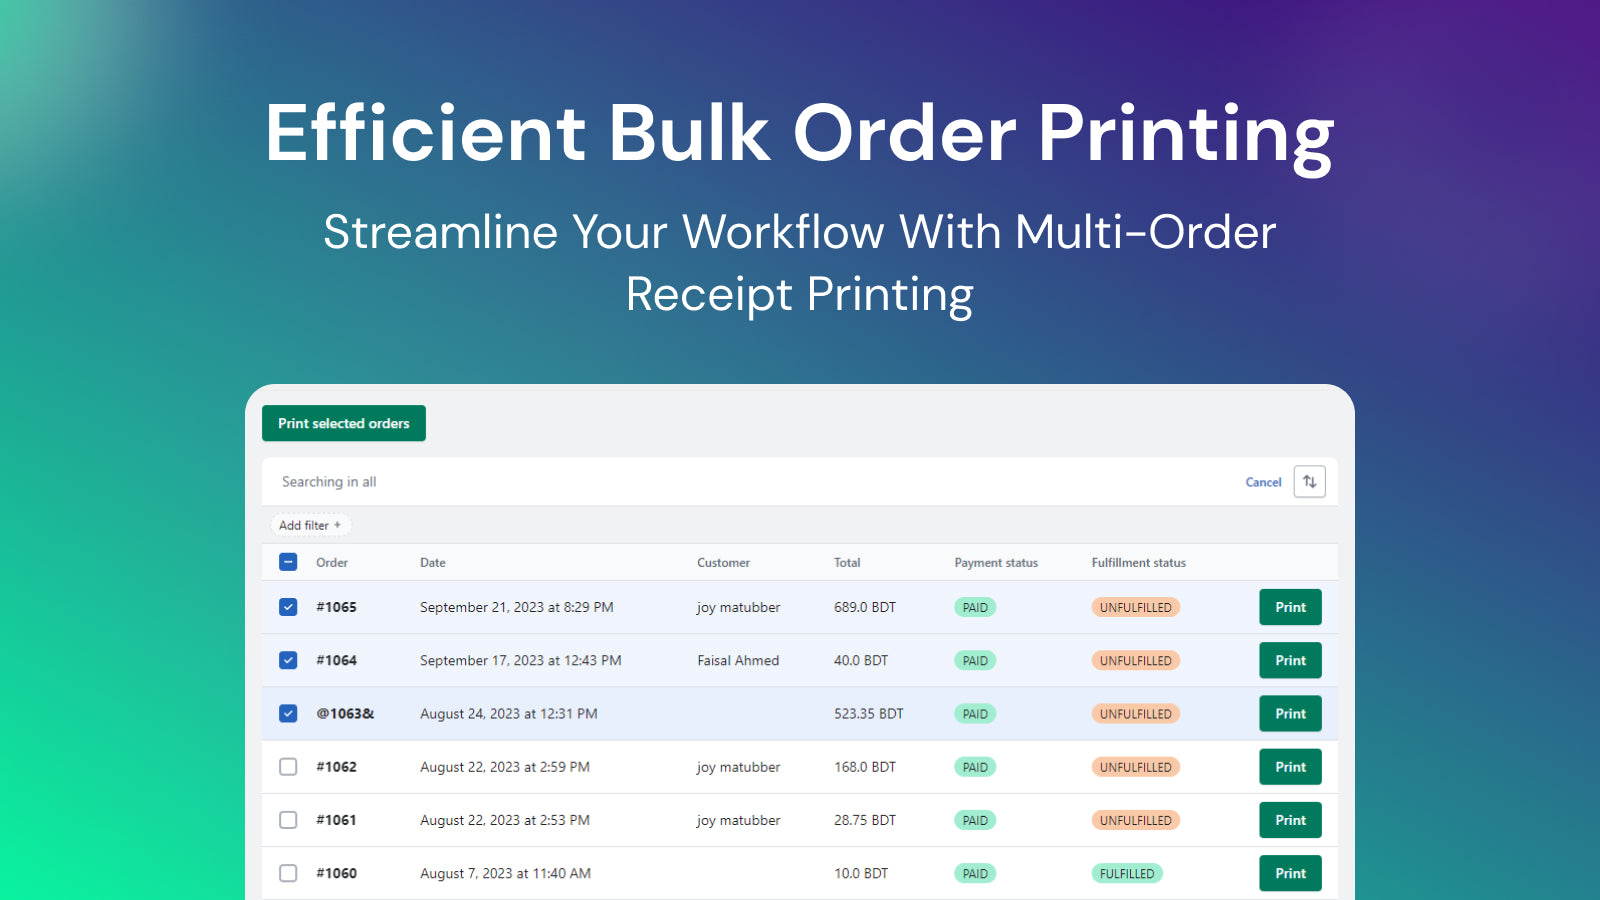Print order @1063&

tap(1290, 713)
